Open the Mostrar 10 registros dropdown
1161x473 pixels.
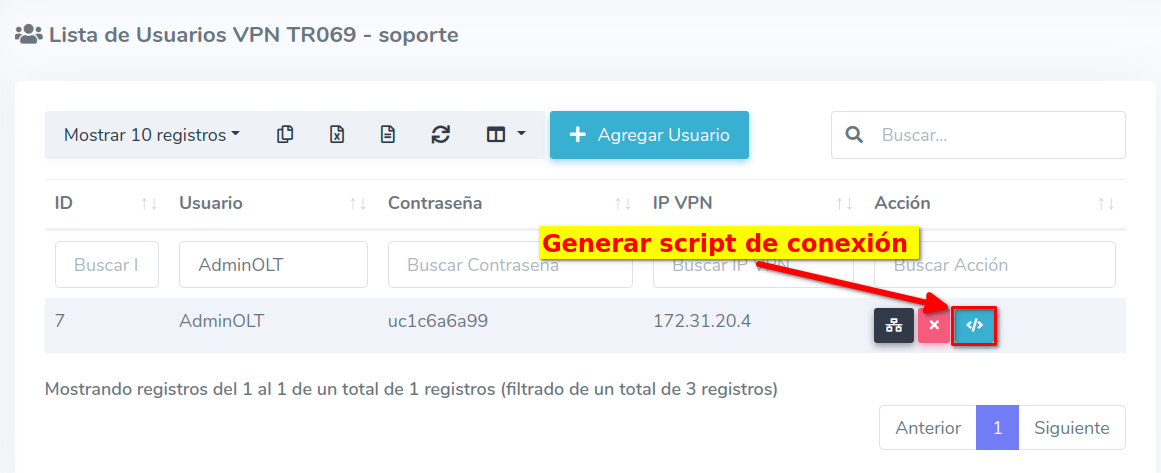point(151,135)
